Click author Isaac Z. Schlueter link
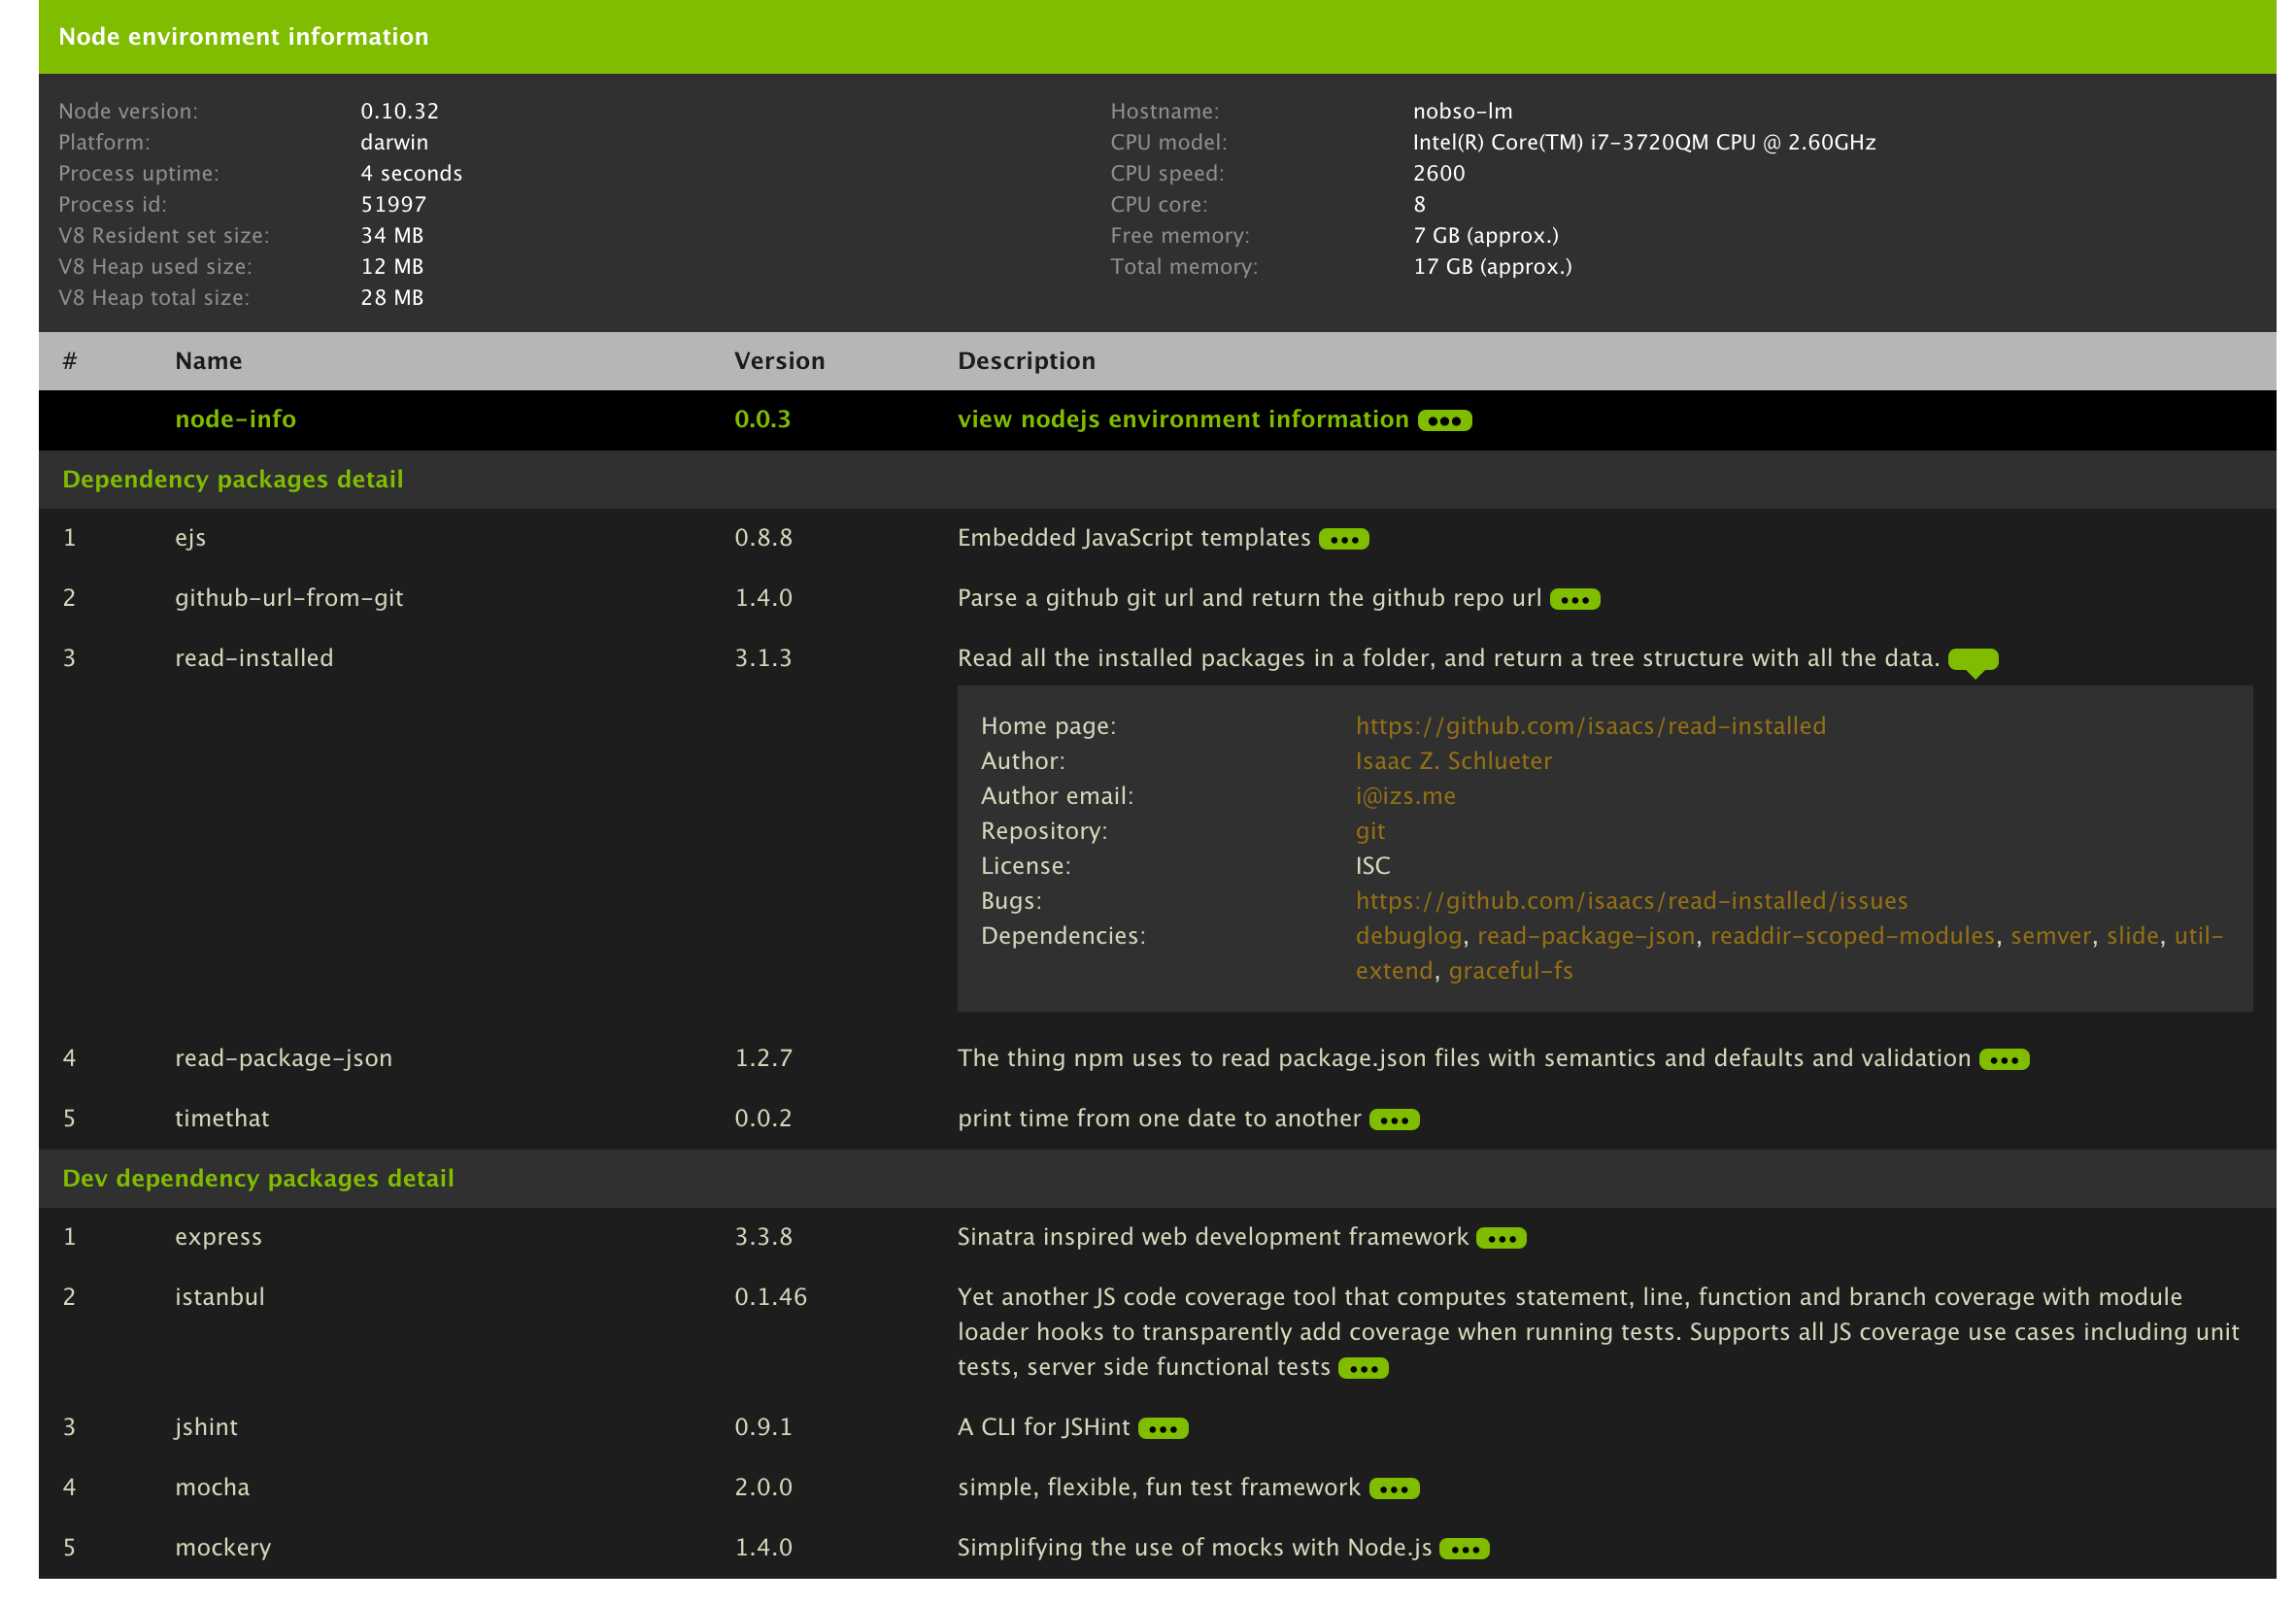This screenshot has width=2296, height=1604. (x=1452, y=761)
